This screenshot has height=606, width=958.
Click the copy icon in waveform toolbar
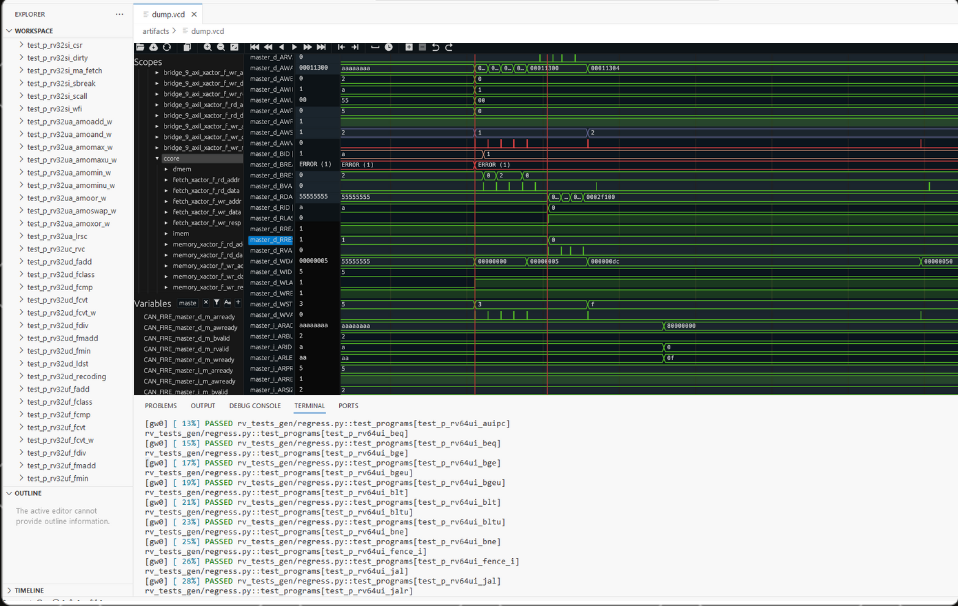(x=187, y=47)
